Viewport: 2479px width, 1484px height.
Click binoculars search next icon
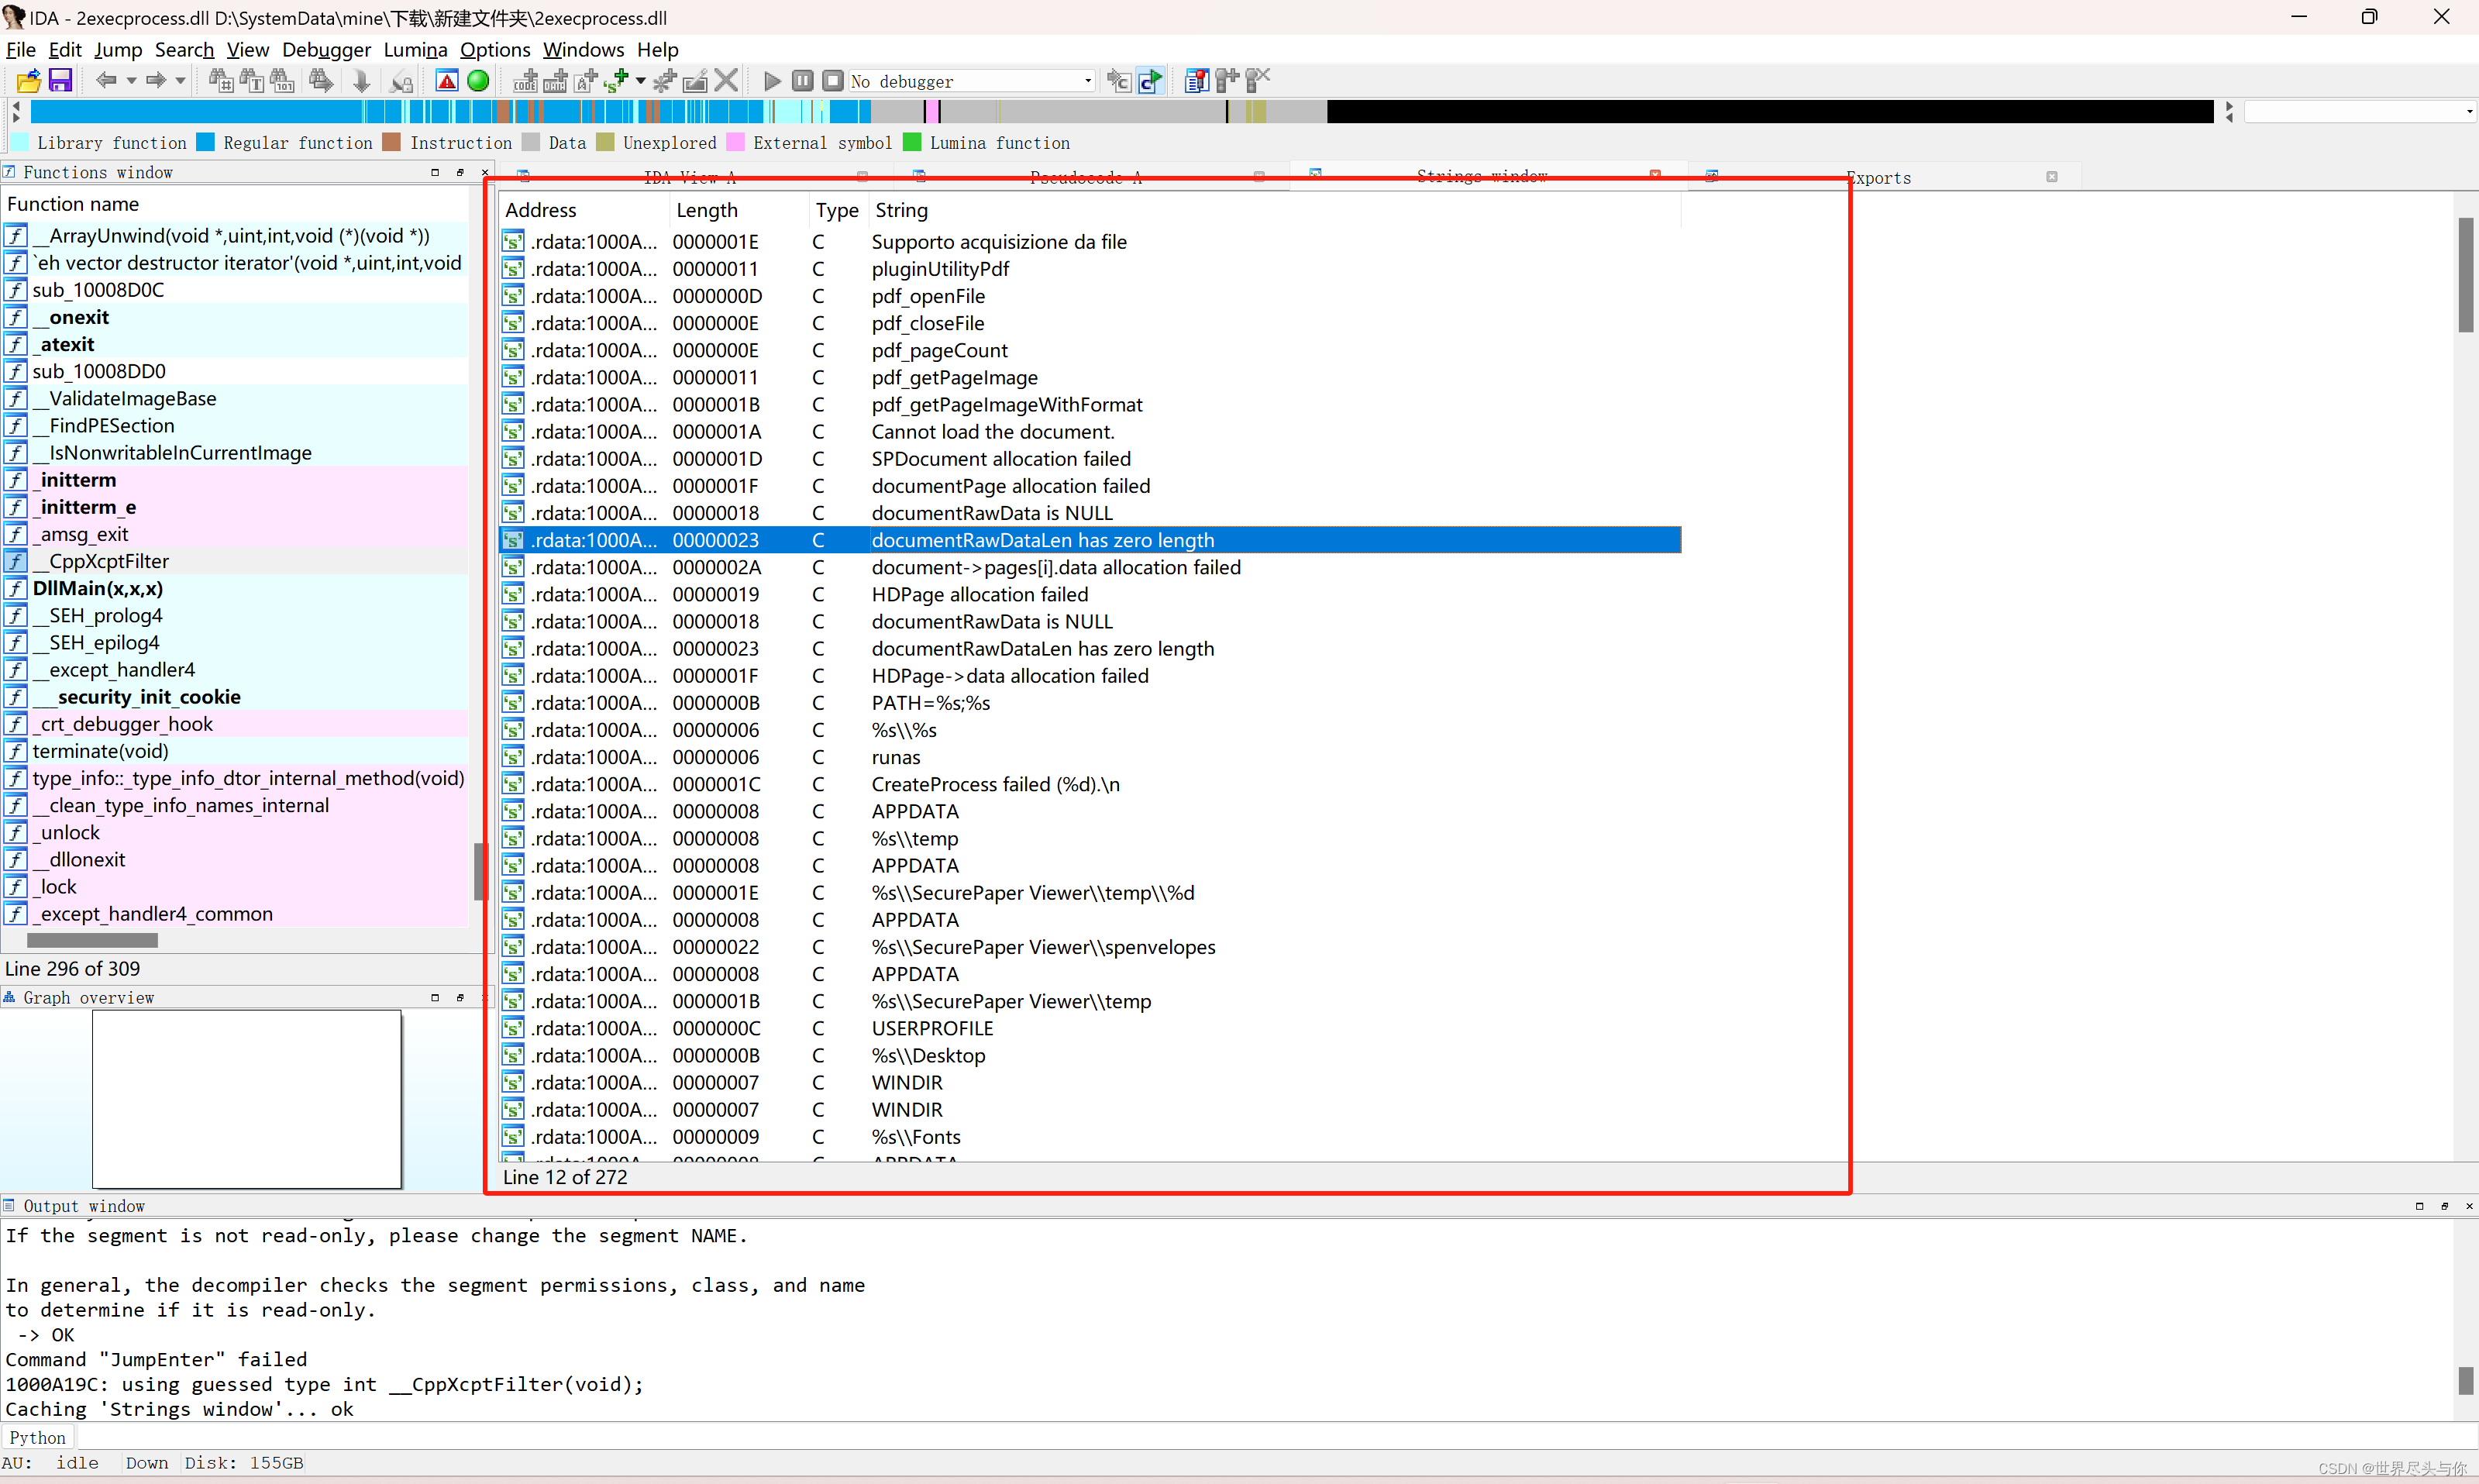(x=321, y=81)
